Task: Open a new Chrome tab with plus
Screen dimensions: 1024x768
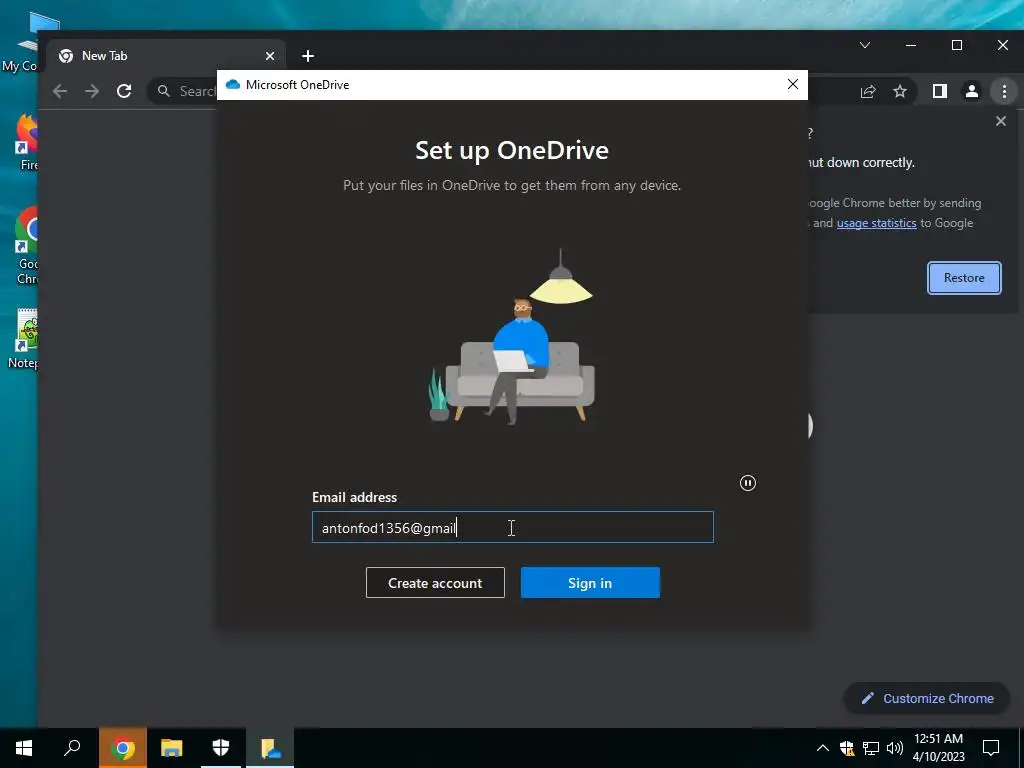Action: [x=308, y=56]
